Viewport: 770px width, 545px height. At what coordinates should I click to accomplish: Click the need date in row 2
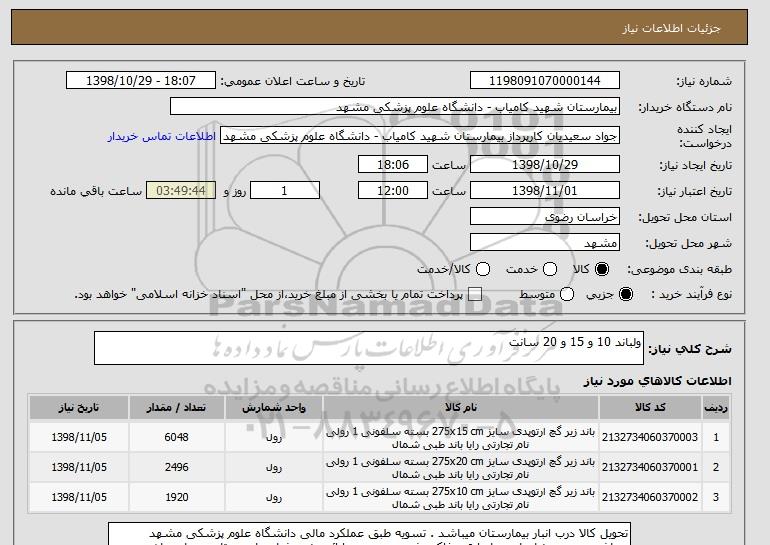coord(79,467)
